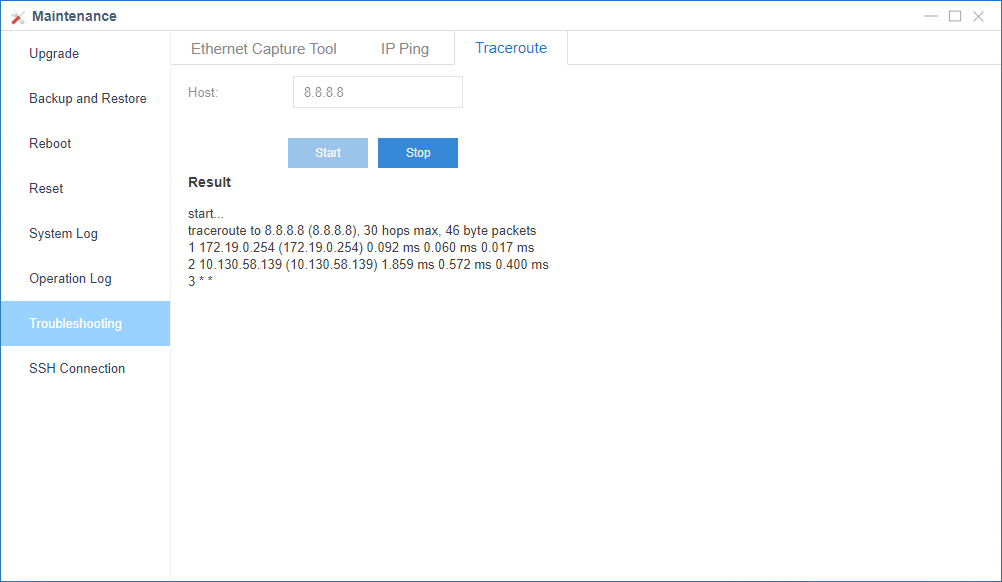Click the 172.19.0.254 hop result line
The image size is (1002, 582).
tap(361, 248)
